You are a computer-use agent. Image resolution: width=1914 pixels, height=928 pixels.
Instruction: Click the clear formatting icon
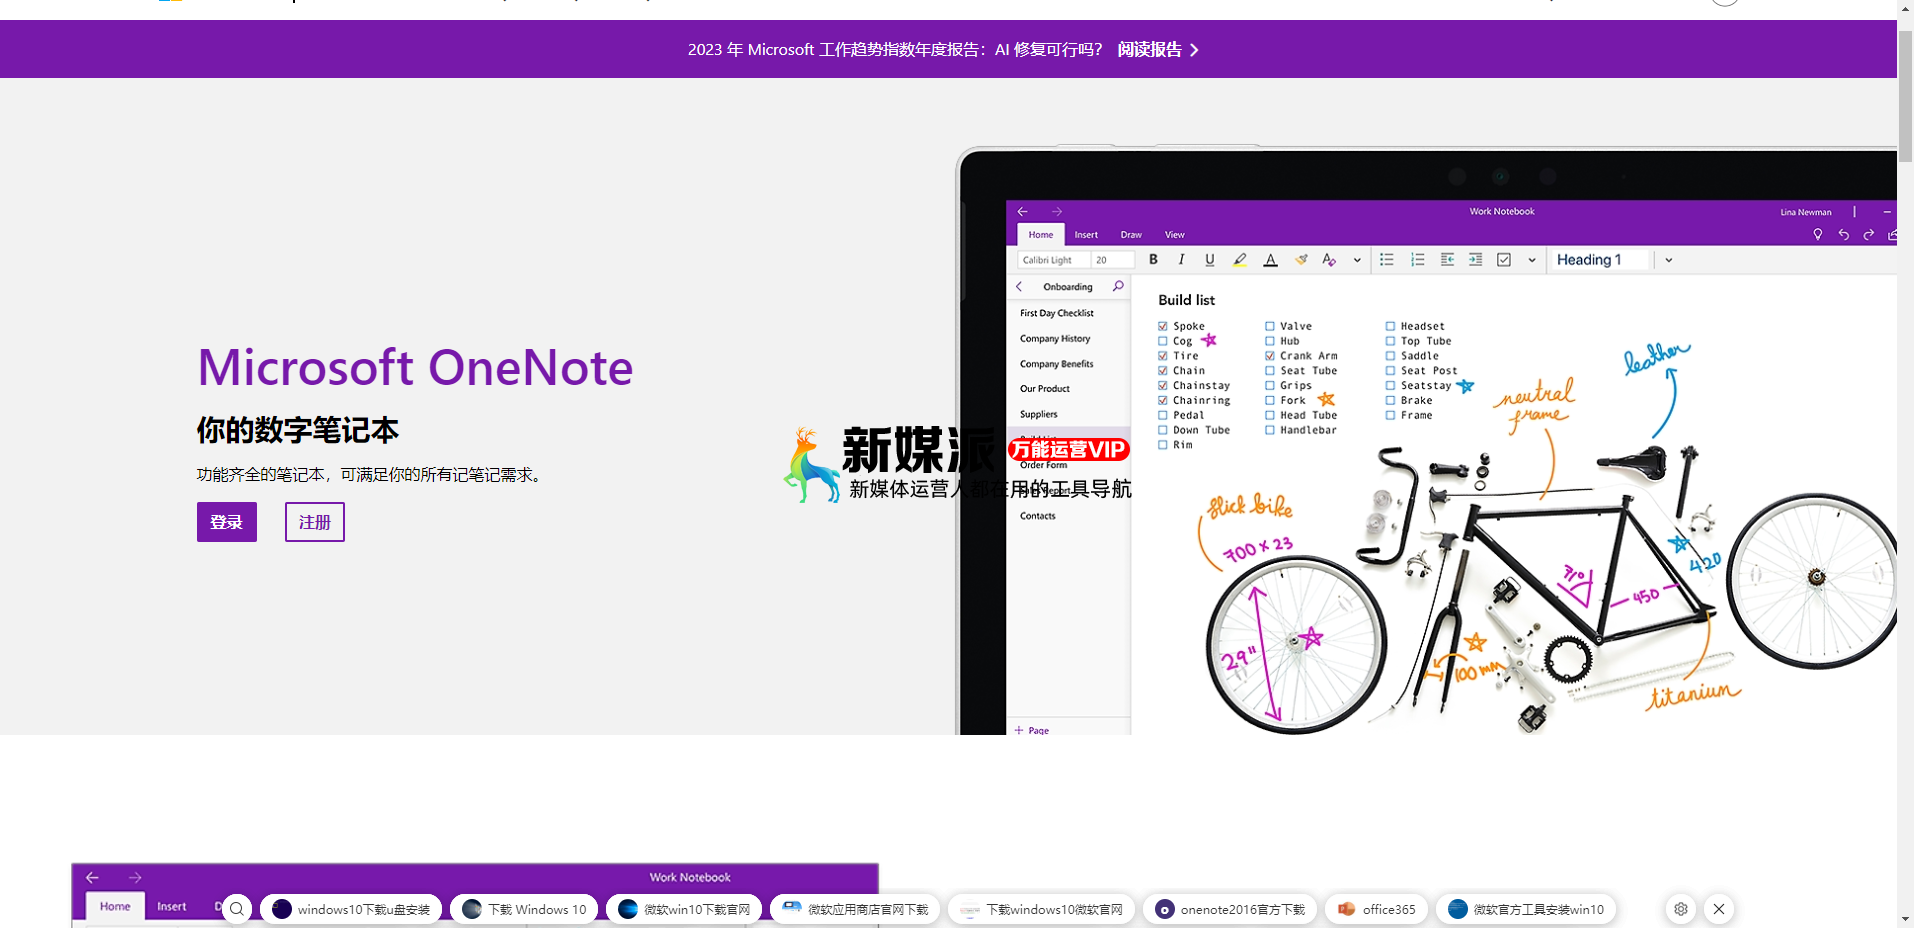pyautogui.click(x=1329, y=259)
